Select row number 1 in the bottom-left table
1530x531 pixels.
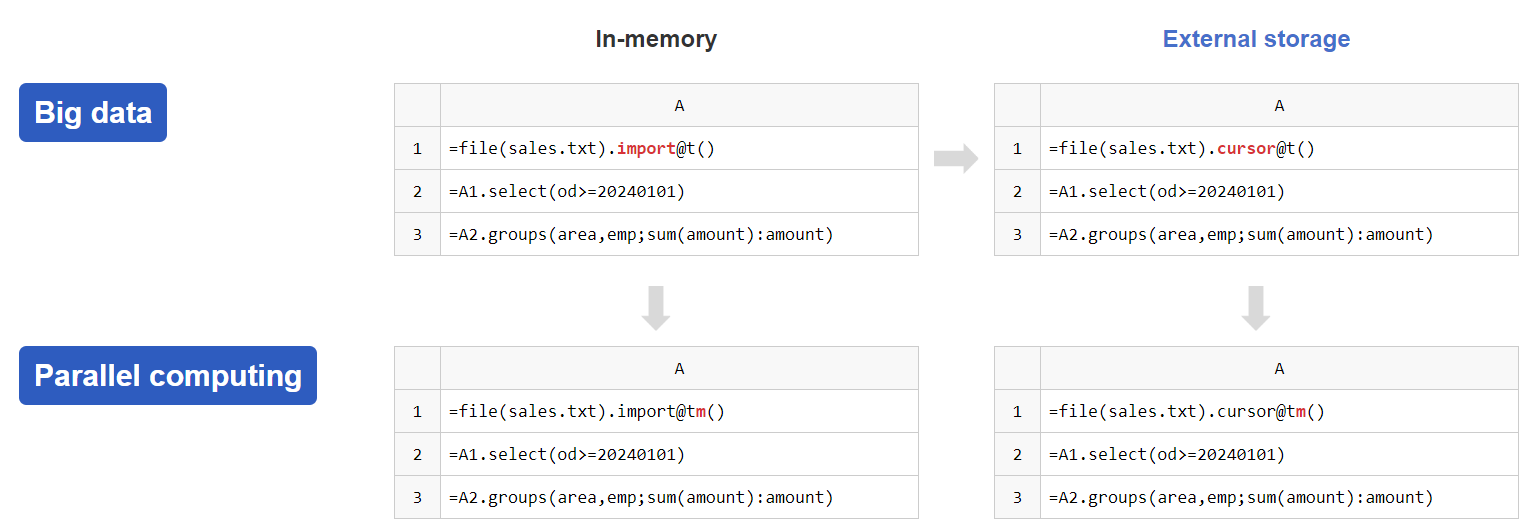417,411
